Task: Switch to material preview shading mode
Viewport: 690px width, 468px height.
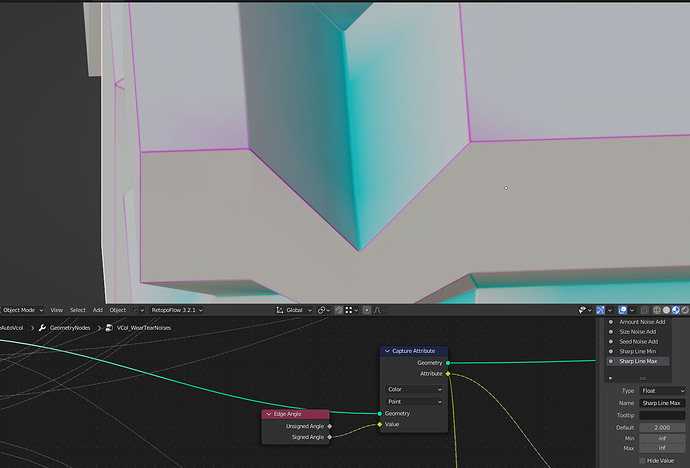Action: 675,310
